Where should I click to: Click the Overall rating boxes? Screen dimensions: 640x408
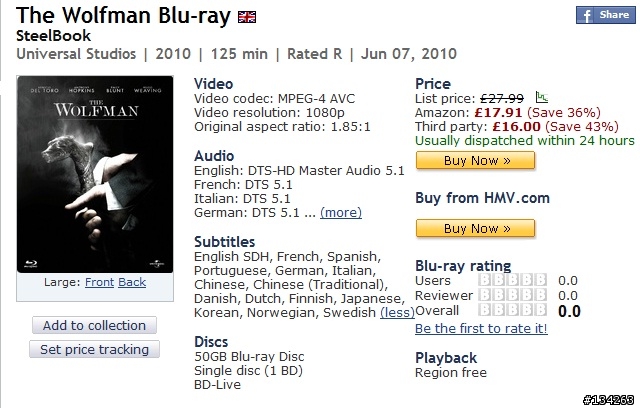point(512,311)
